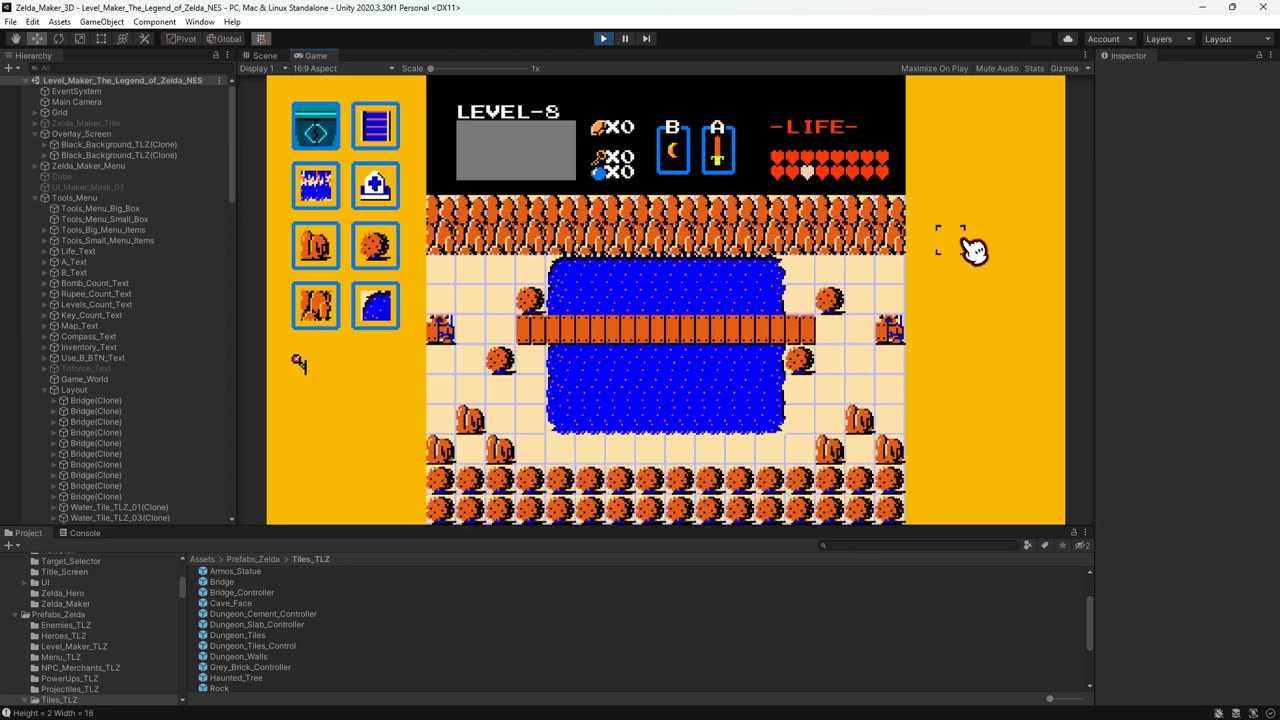Select the Scale tool in toolbar

(80, 39)
